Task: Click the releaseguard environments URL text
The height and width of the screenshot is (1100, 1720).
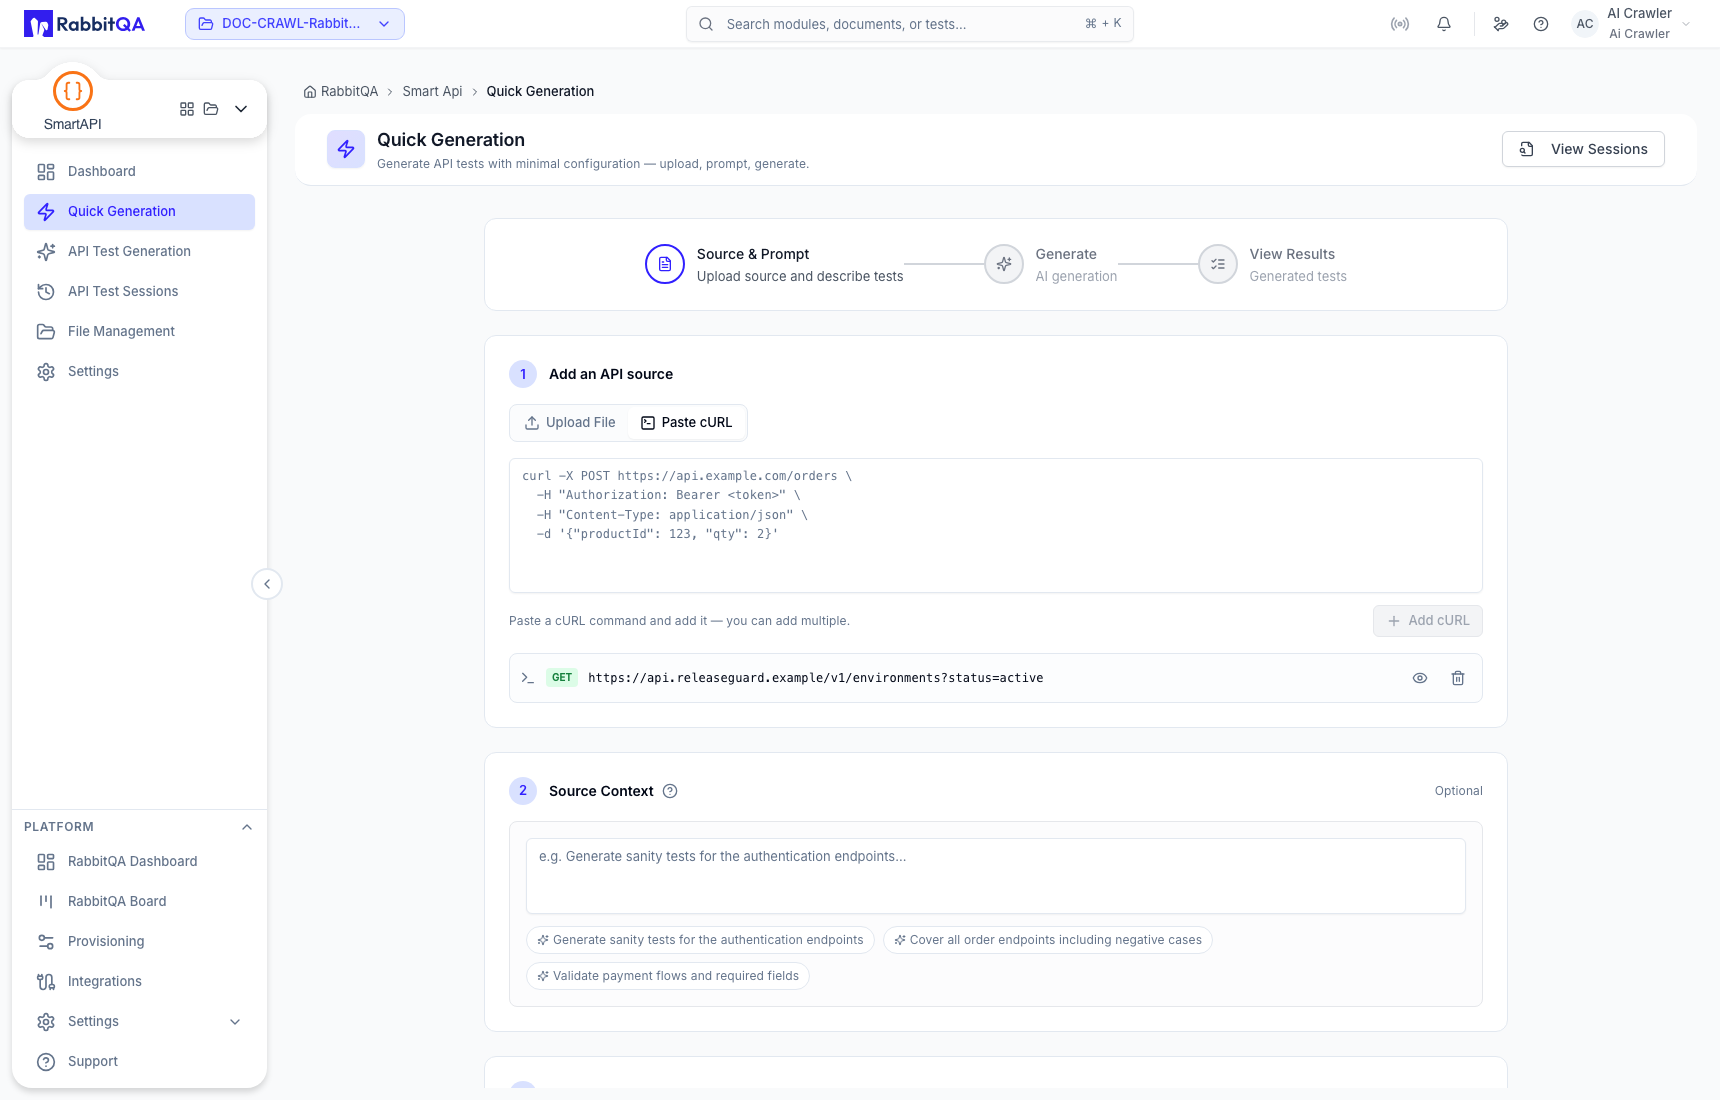Action: click(x=816, y=678)
